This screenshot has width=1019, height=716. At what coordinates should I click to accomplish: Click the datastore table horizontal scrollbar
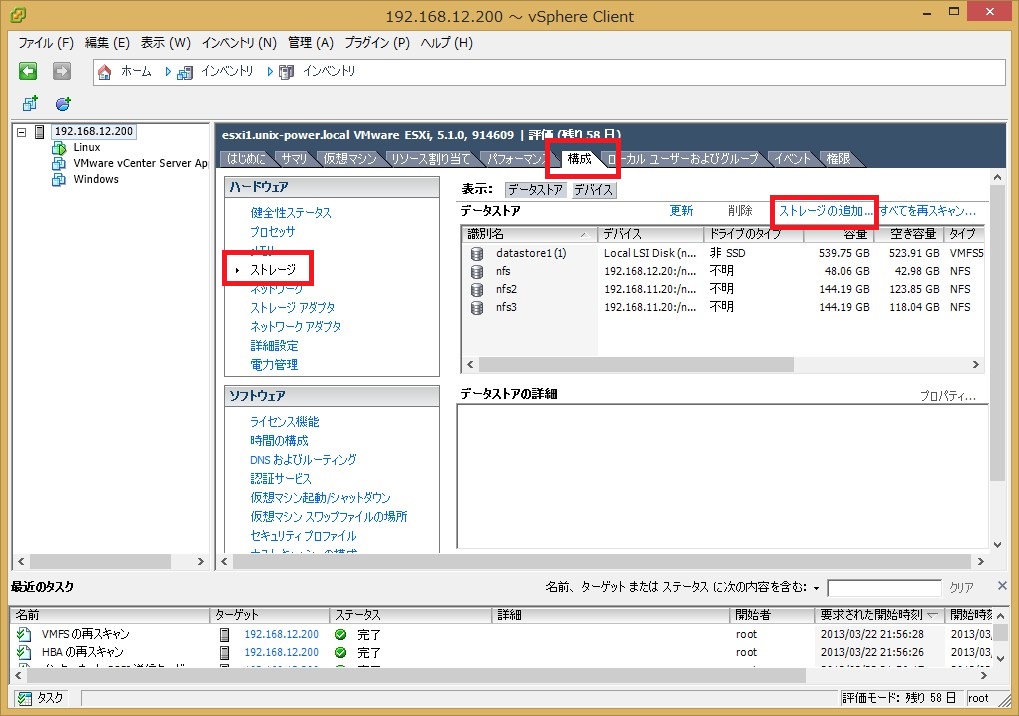tap(636, 364)
